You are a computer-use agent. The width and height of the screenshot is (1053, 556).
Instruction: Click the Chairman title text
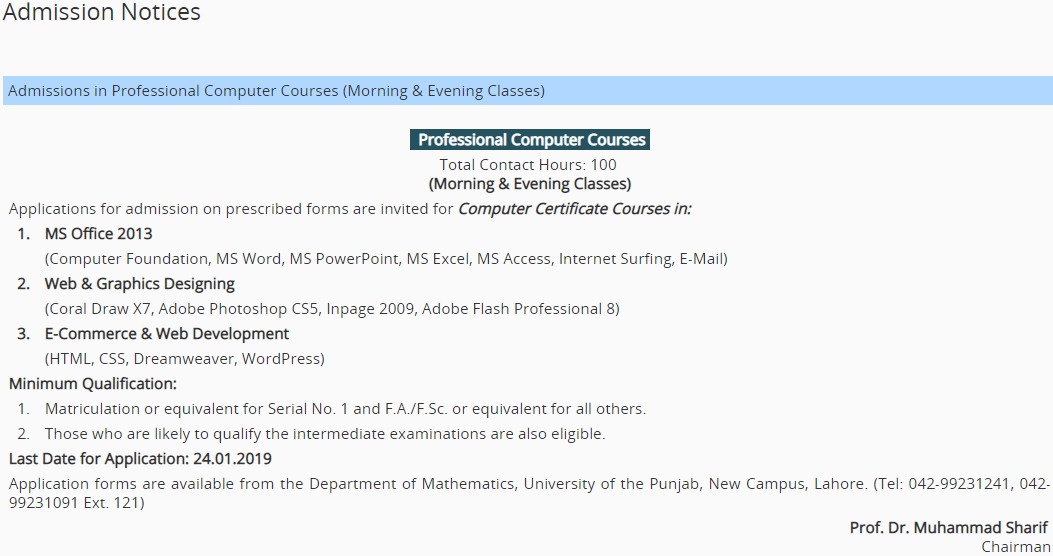click(x=1015, y=547)
